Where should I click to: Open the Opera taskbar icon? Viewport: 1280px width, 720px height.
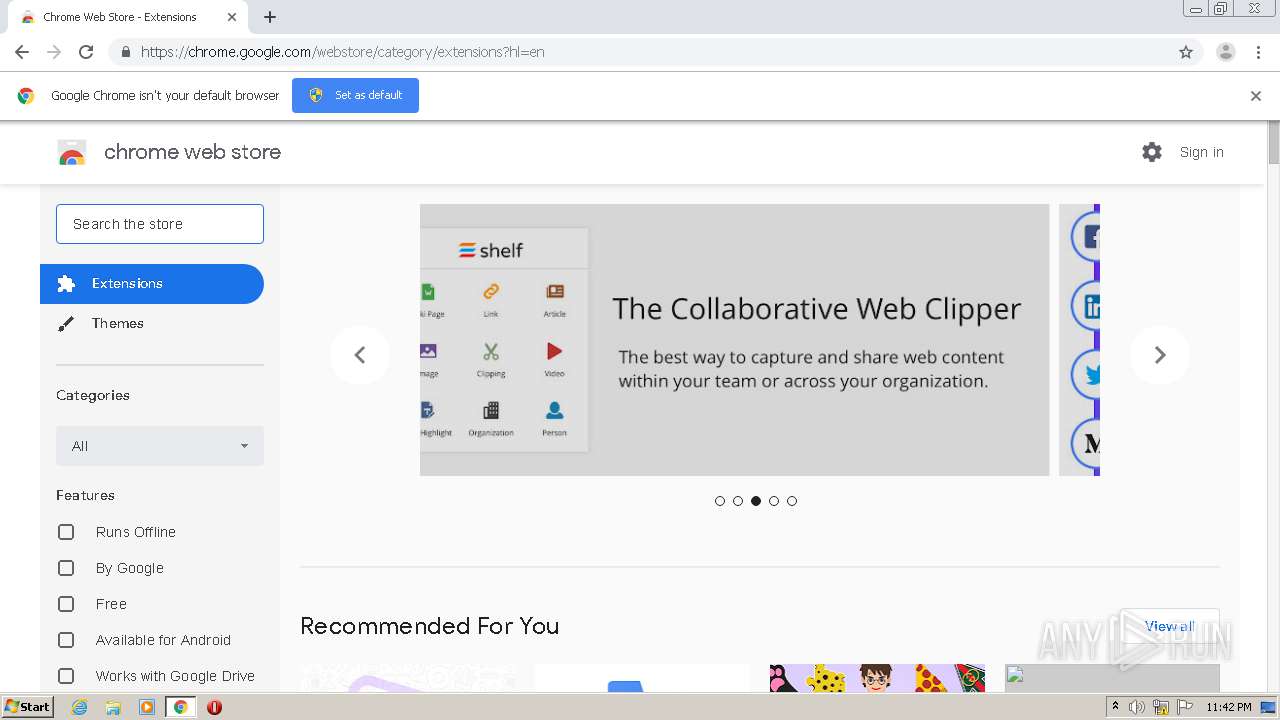(x=214, y=707)
